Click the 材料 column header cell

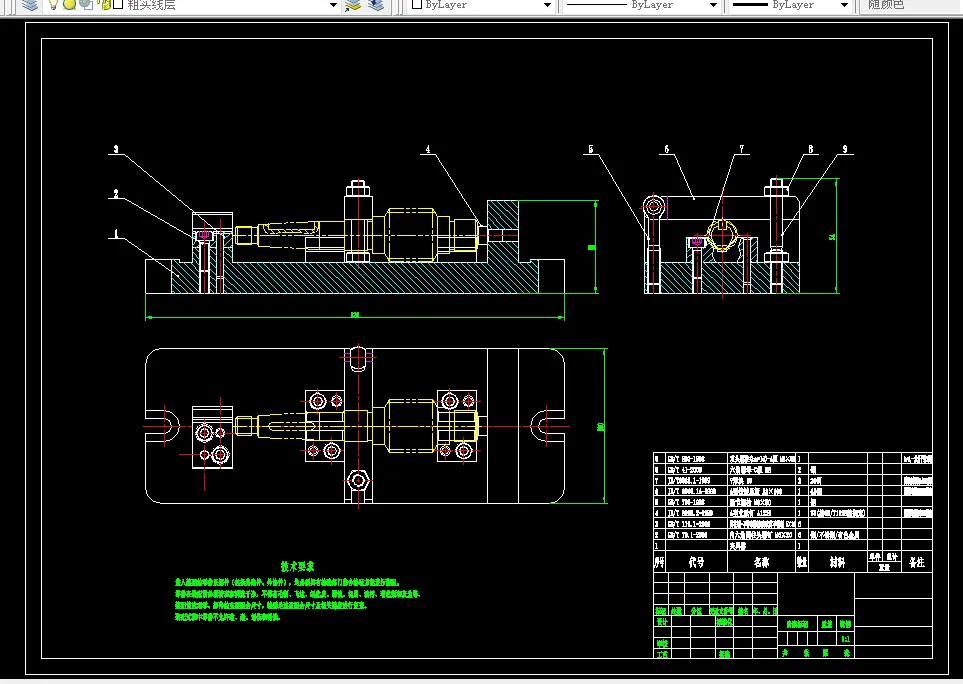click(x=838, y=562)
